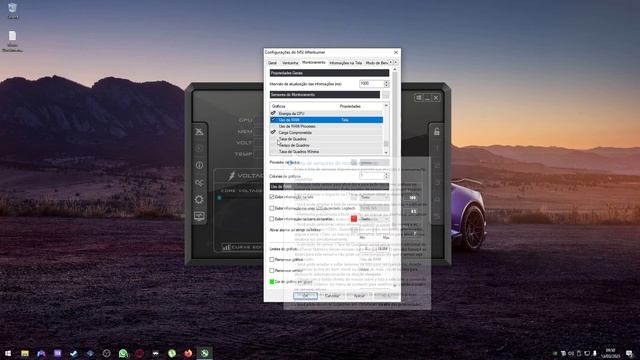Click the red tray icon color swatch
This screenshot has height=360, width=640.
354,219
